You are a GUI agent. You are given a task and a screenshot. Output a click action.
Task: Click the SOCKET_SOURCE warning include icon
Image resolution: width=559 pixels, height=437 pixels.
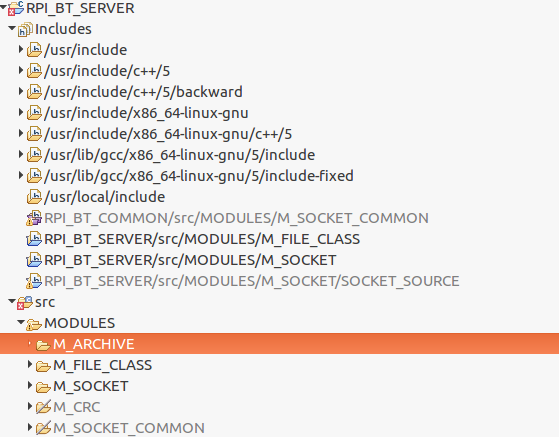34,281
